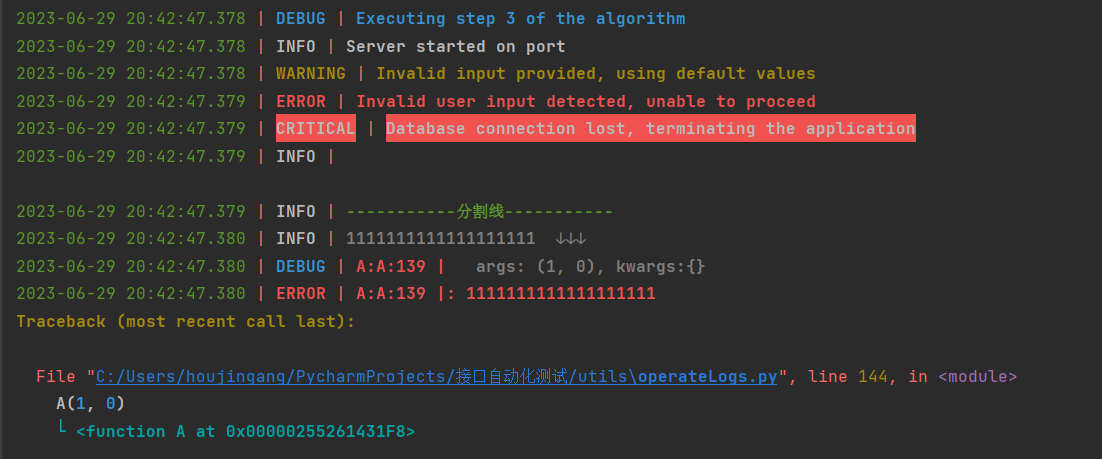This screenshot has height=459, width=1102.
Task: Click the yellow WARNING level label
Action: pos(310,74)
